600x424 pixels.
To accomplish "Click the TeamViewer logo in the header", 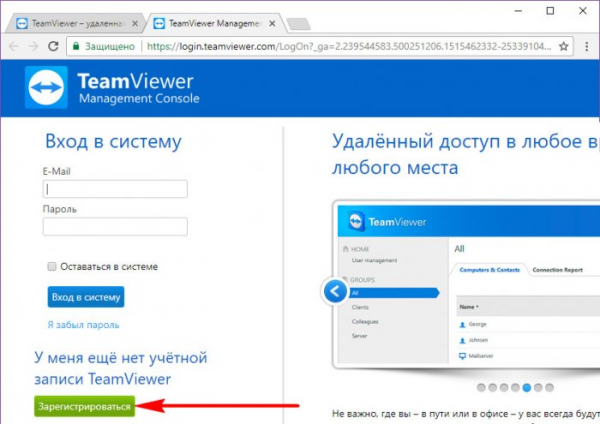I will click(46, 87).
